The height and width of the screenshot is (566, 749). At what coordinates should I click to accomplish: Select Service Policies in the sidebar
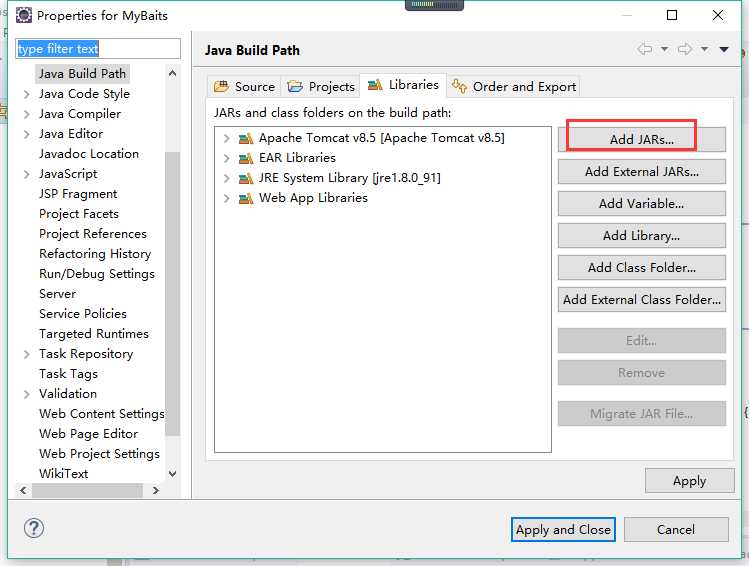tap(83, 314)
